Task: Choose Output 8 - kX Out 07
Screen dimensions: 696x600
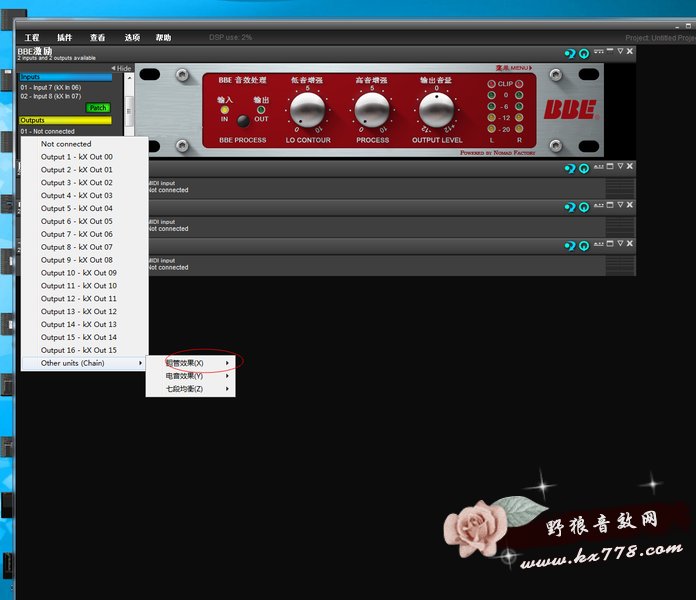Action: point(85,247)
